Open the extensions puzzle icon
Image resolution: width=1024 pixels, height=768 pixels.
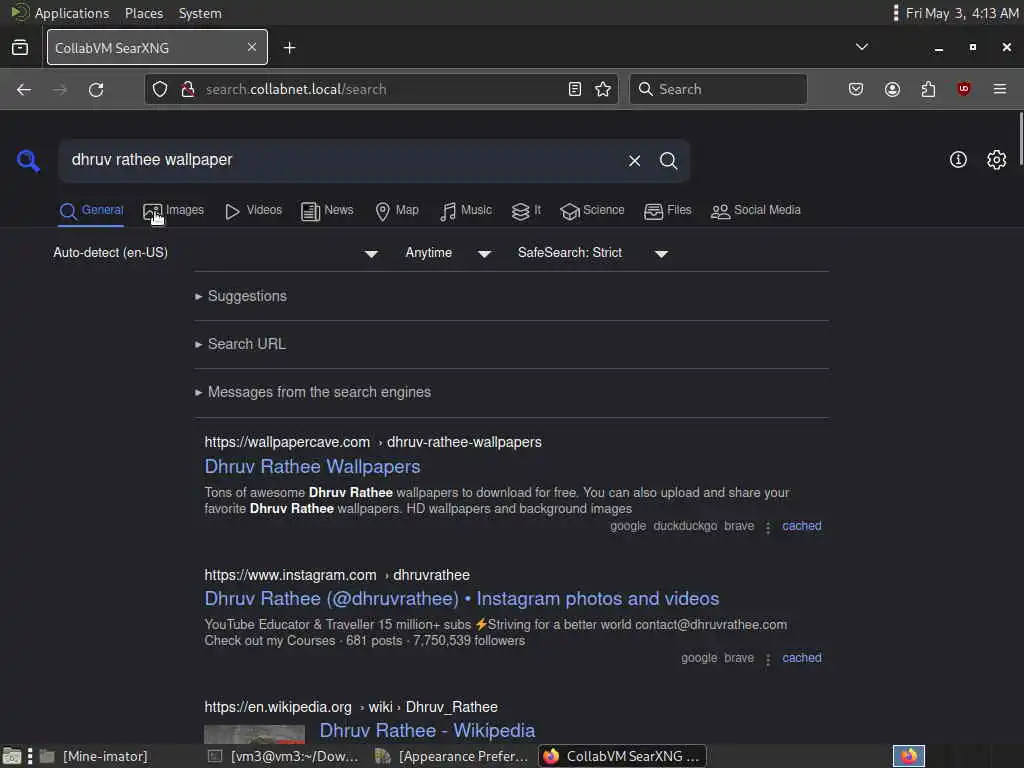928,89
